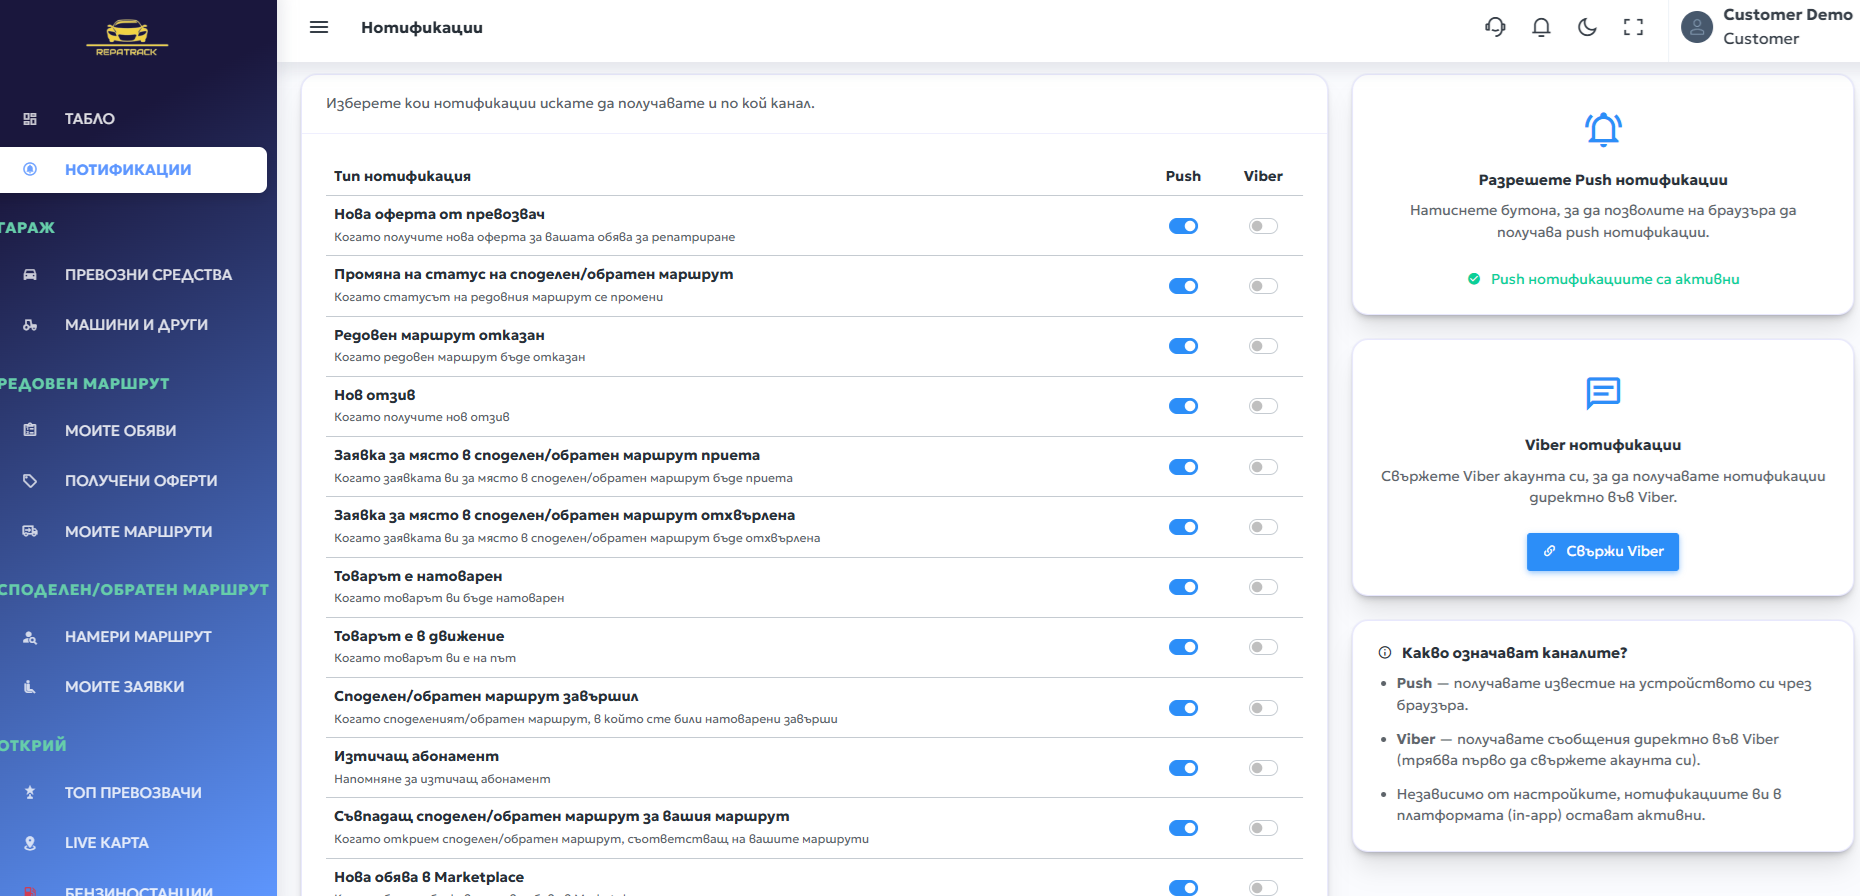Click the Viber chat message icon
The image size is (1860, 896).
1603,393
